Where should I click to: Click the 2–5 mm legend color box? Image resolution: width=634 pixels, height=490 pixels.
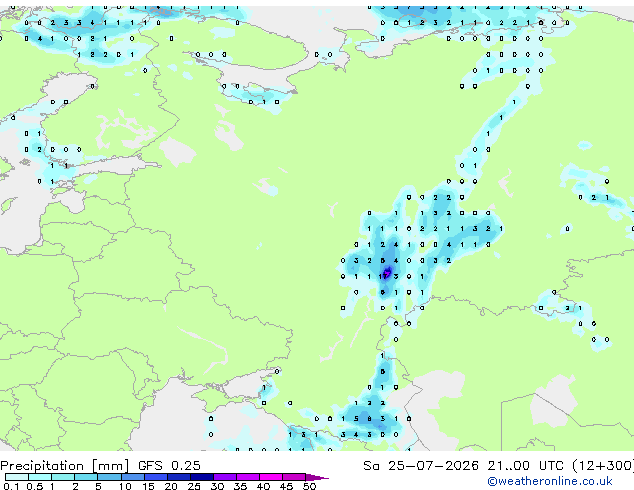[86, 477]
